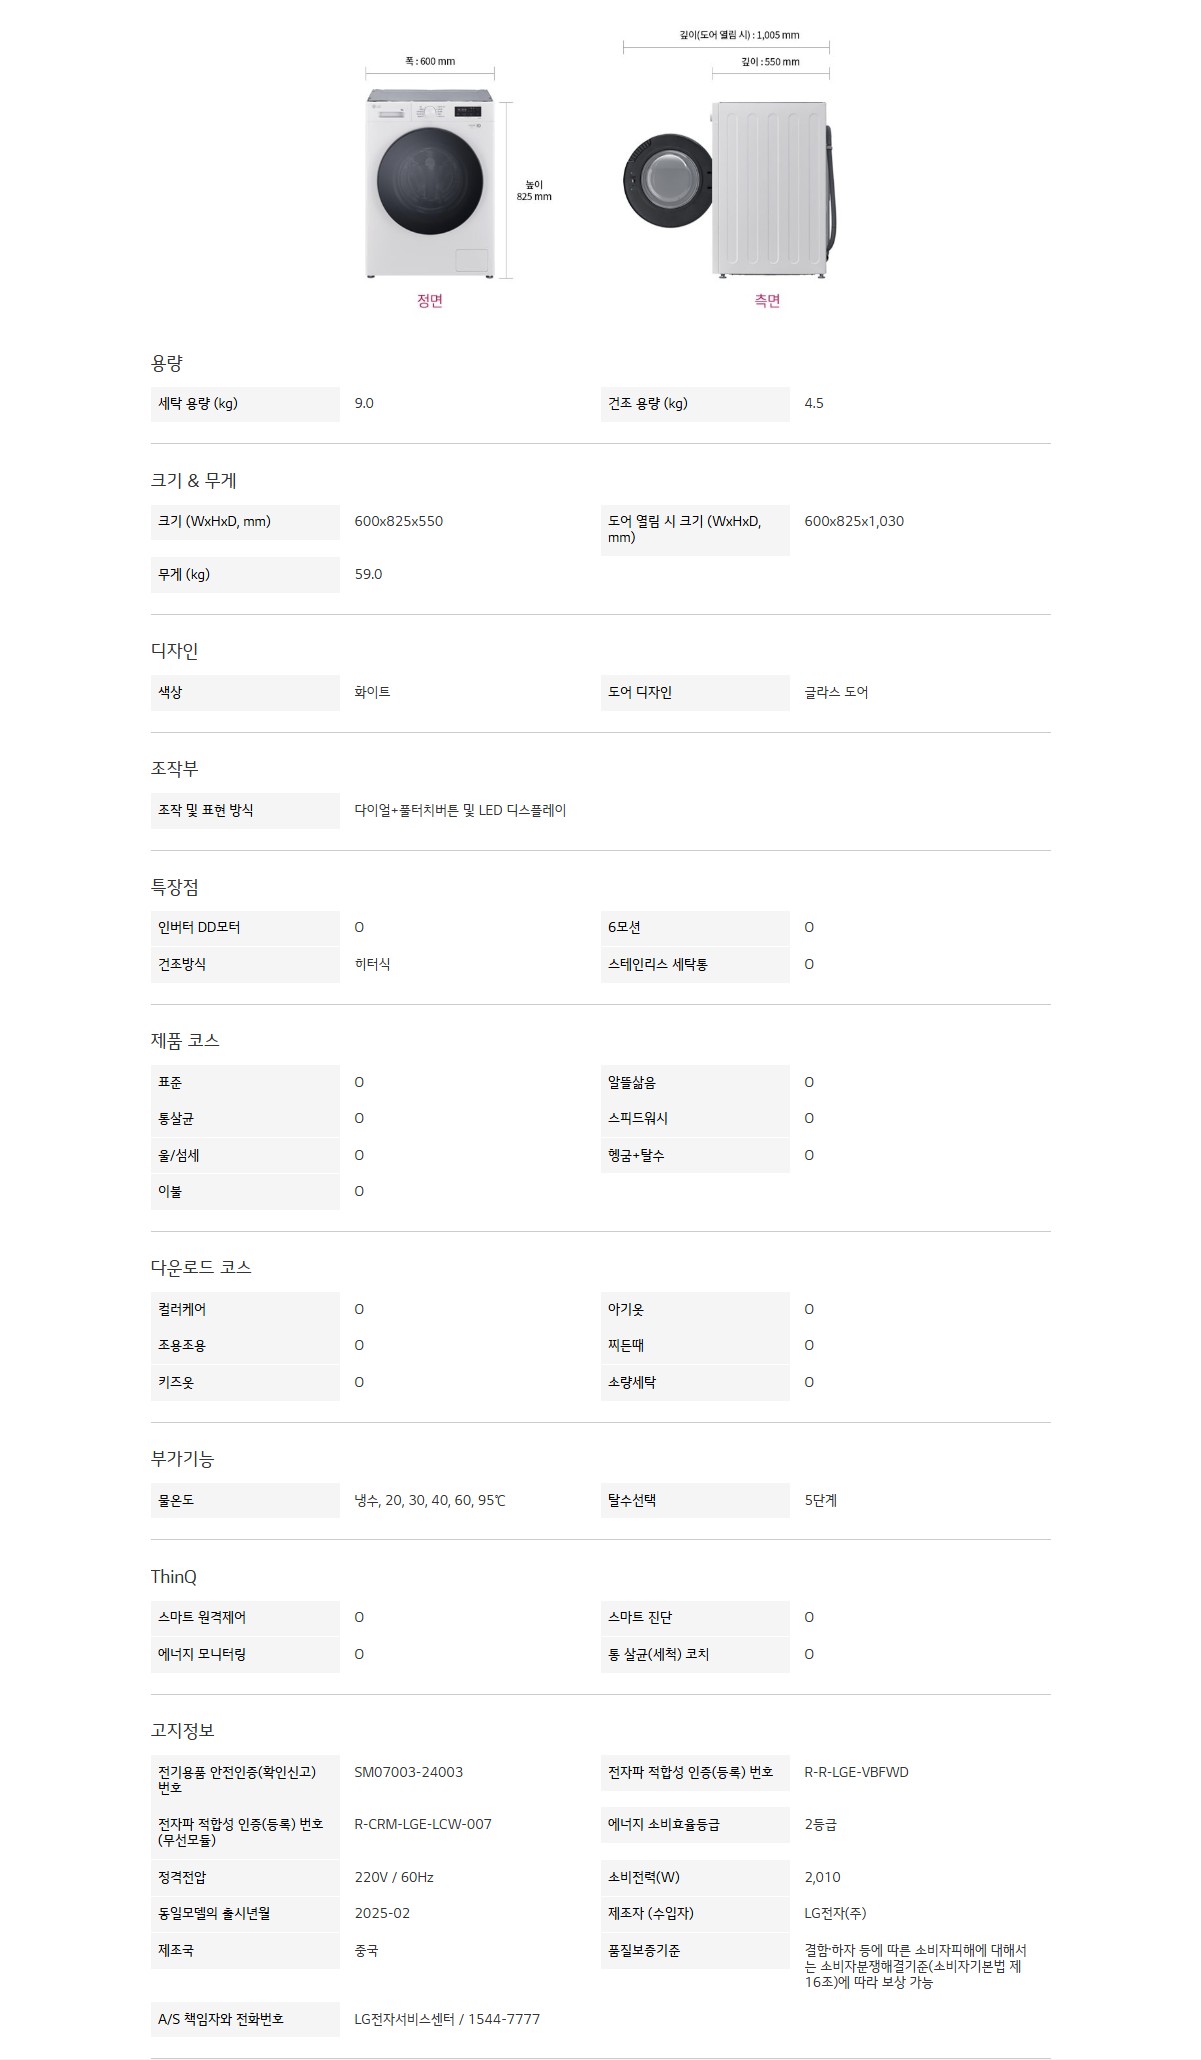Click the LG전자서비스센터 / 1544-7777 phone text
The width and height of the screenshot is (1201, 2060).
[447, 2020]
